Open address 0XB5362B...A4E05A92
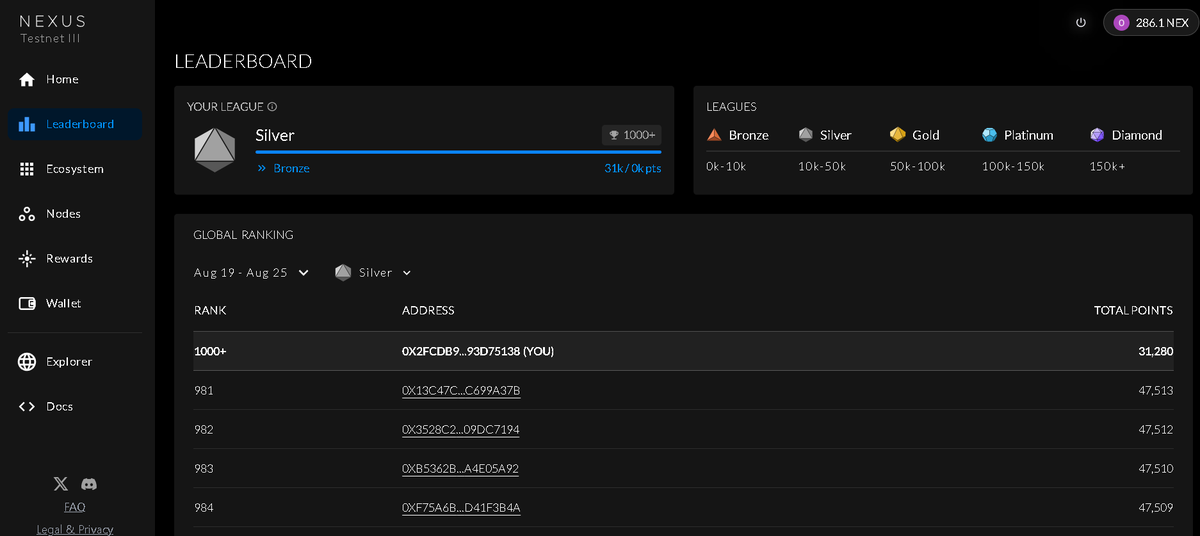 click(460, 468)
